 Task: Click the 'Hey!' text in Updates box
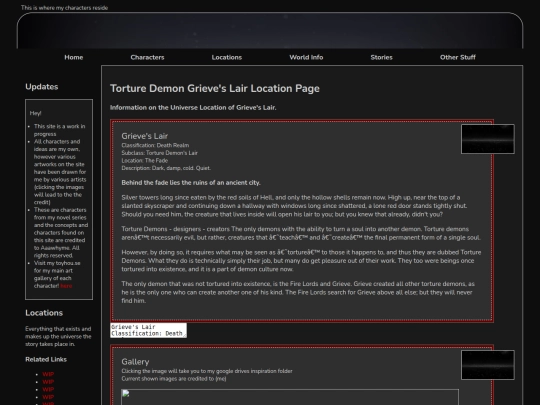click(35, 113)
